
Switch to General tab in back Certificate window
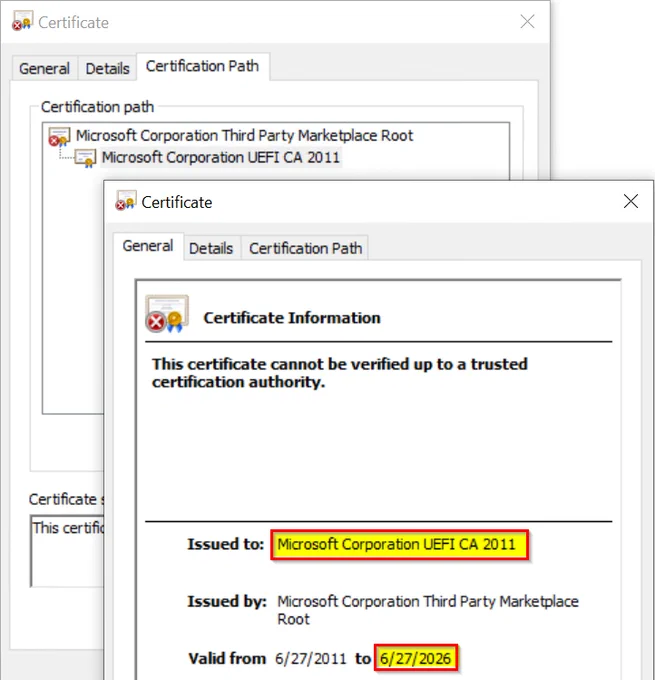tap(44, 68)
